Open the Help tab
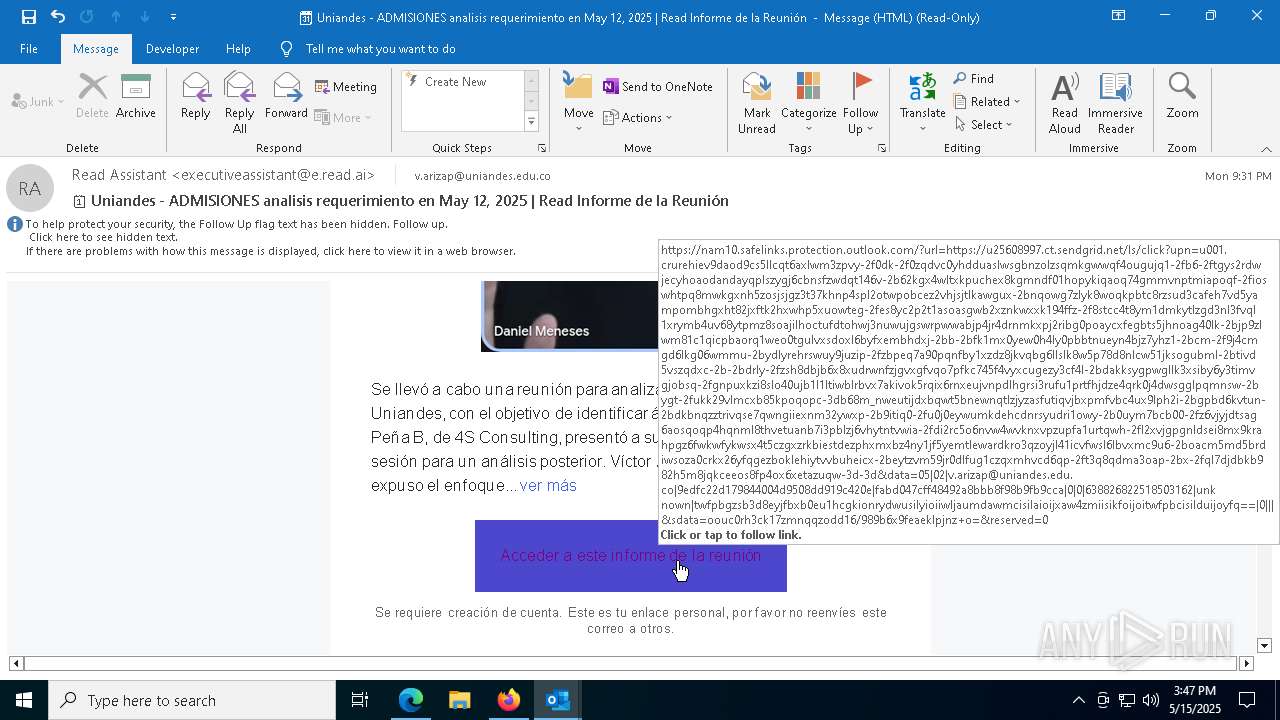 point(238,48)
